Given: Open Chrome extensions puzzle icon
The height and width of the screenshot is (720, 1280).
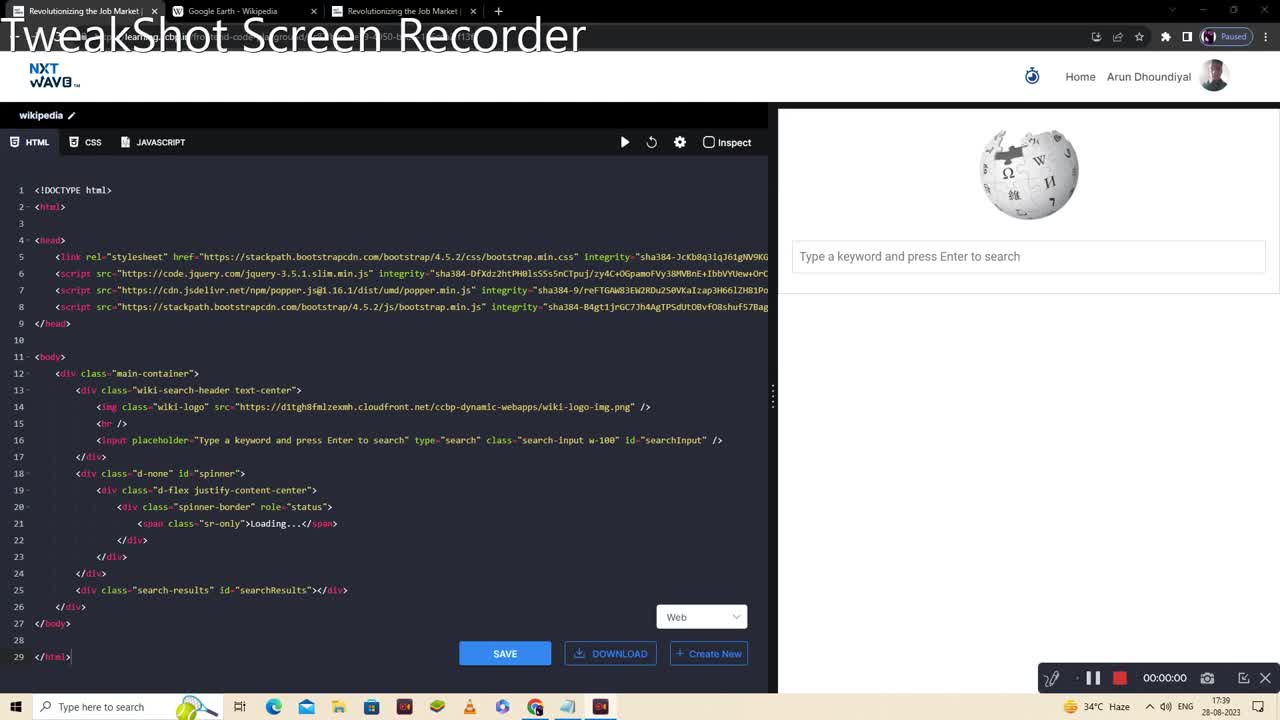Looking at the screenshot, I should click(x=1166, y=37).
